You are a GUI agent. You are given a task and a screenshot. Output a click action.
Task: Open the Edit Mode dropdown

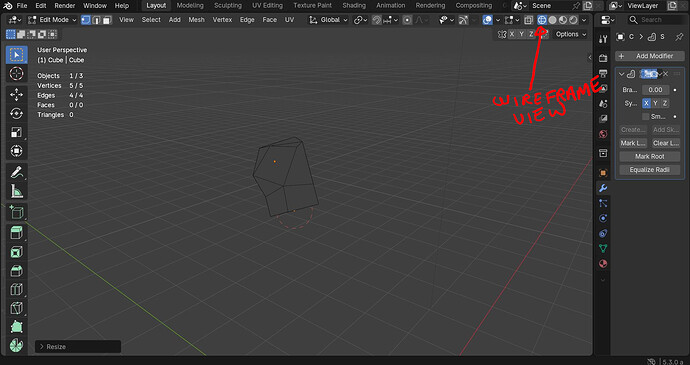coord(52,20)
